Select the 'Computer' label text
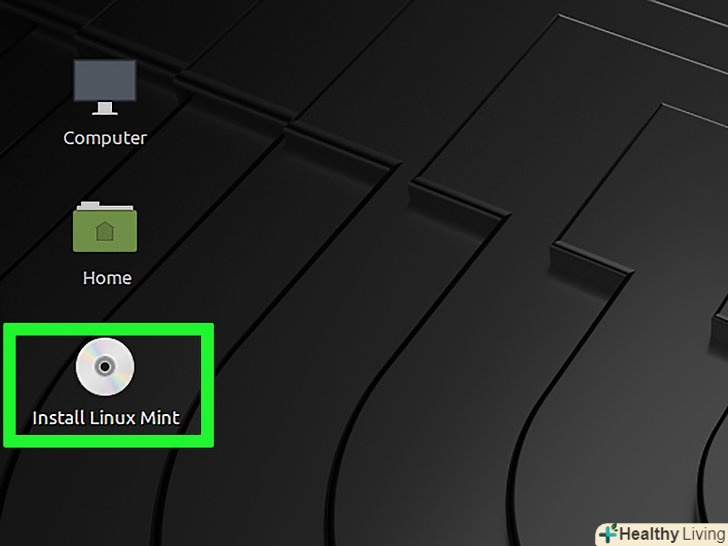 point(105,138)
